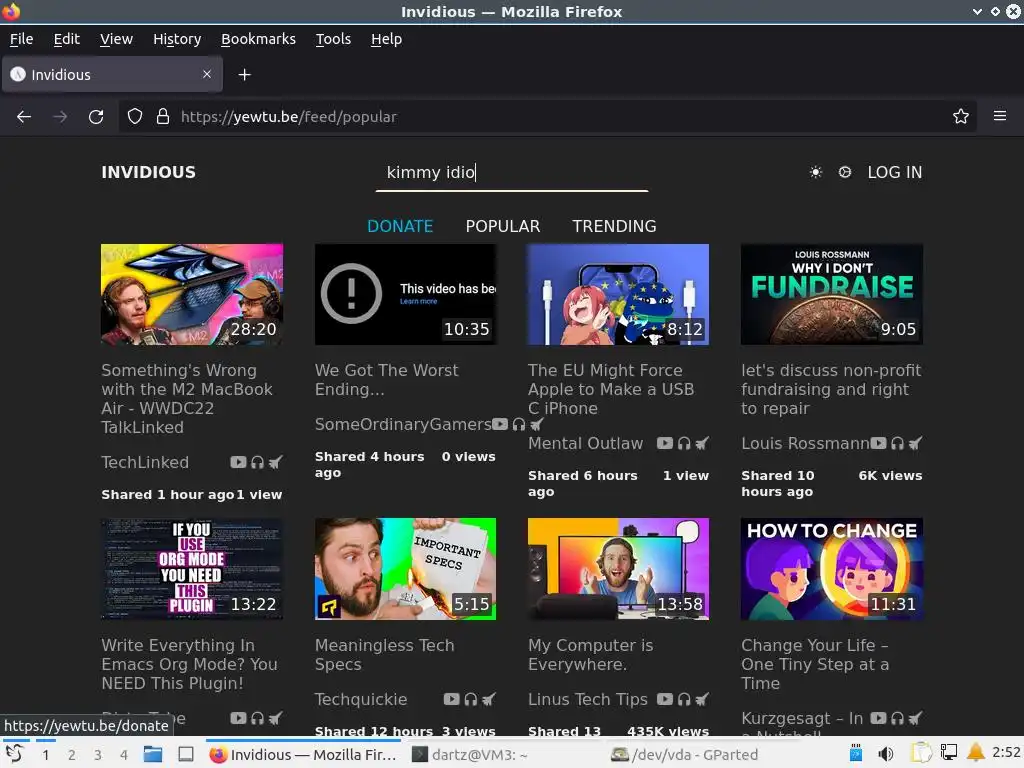Watch Linus Tech Tips video on YouTube icon
The height and width of the screenshot is (768, 1024).
click(x=665, y=699)
